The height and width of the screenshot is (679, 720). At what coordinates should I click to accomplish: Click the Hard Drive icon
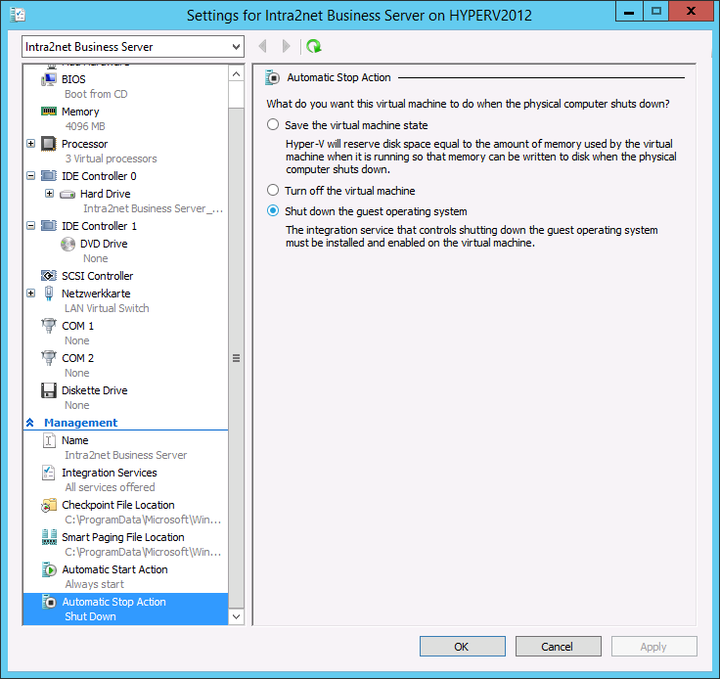(x=68, y=194)
